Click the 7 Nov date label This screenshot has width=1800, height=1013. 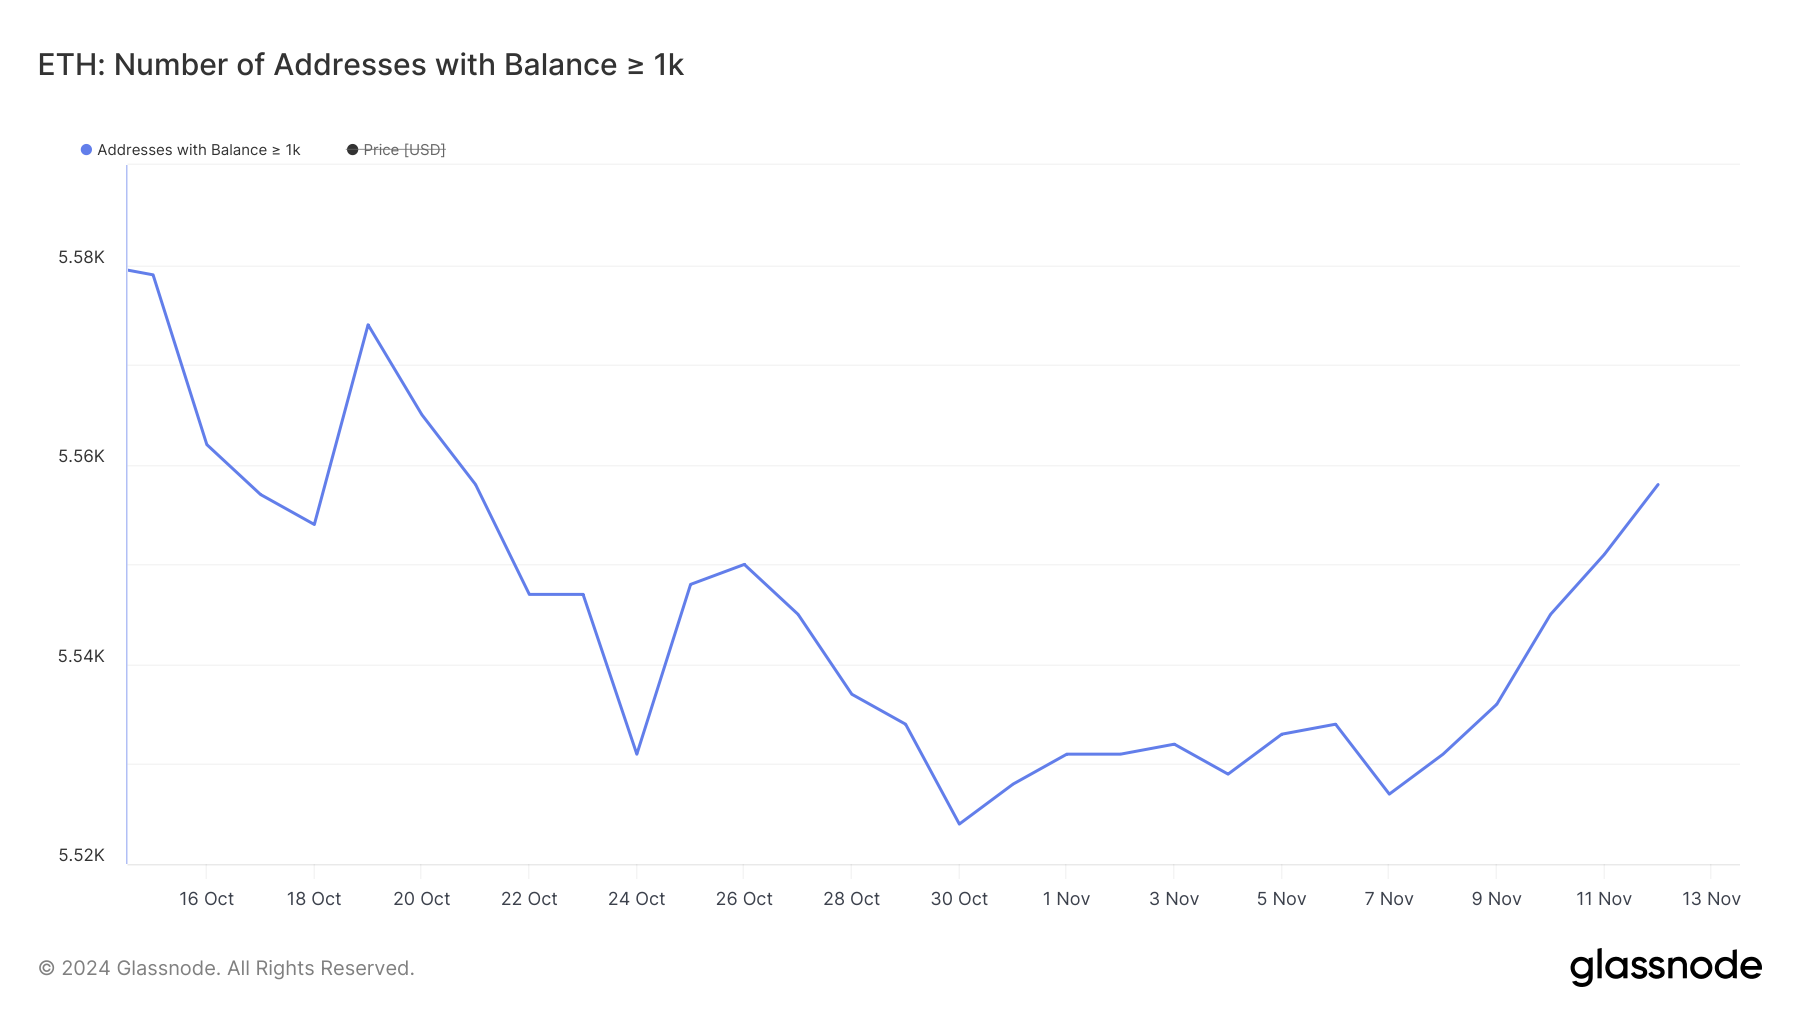1389,899
